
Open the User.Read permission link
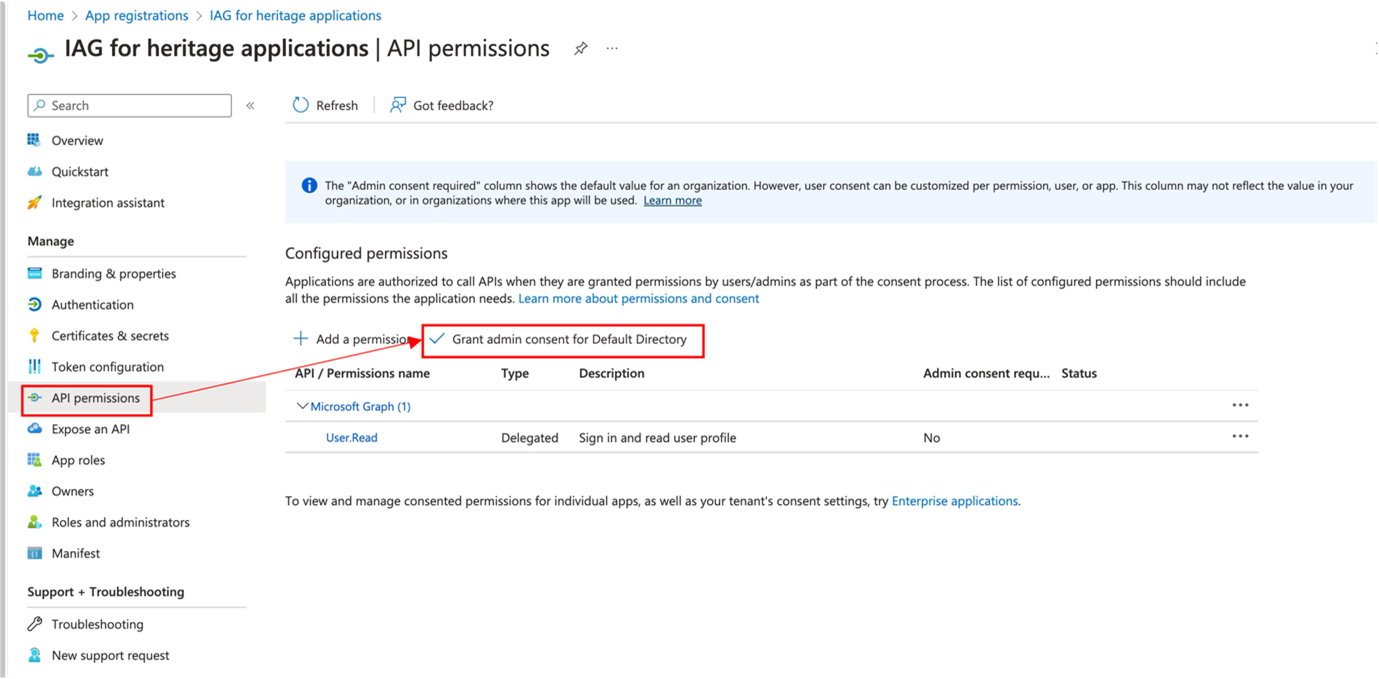[351, 437]
